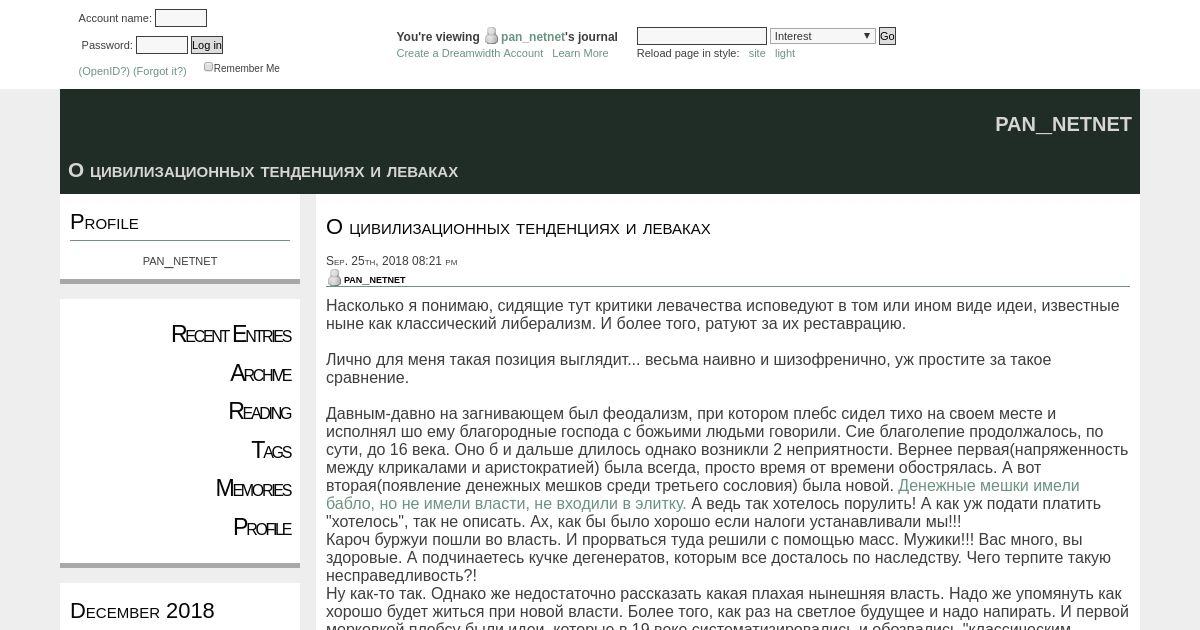Focus the Password input field

point(162,45)
